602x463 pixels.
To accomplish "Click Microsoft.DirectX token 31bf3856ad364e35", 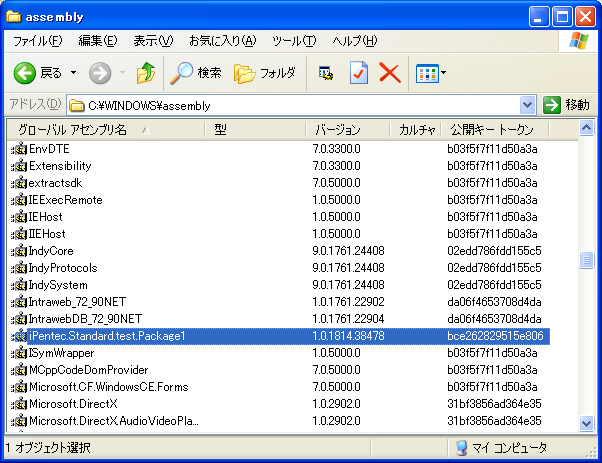I will coord(494,404).
